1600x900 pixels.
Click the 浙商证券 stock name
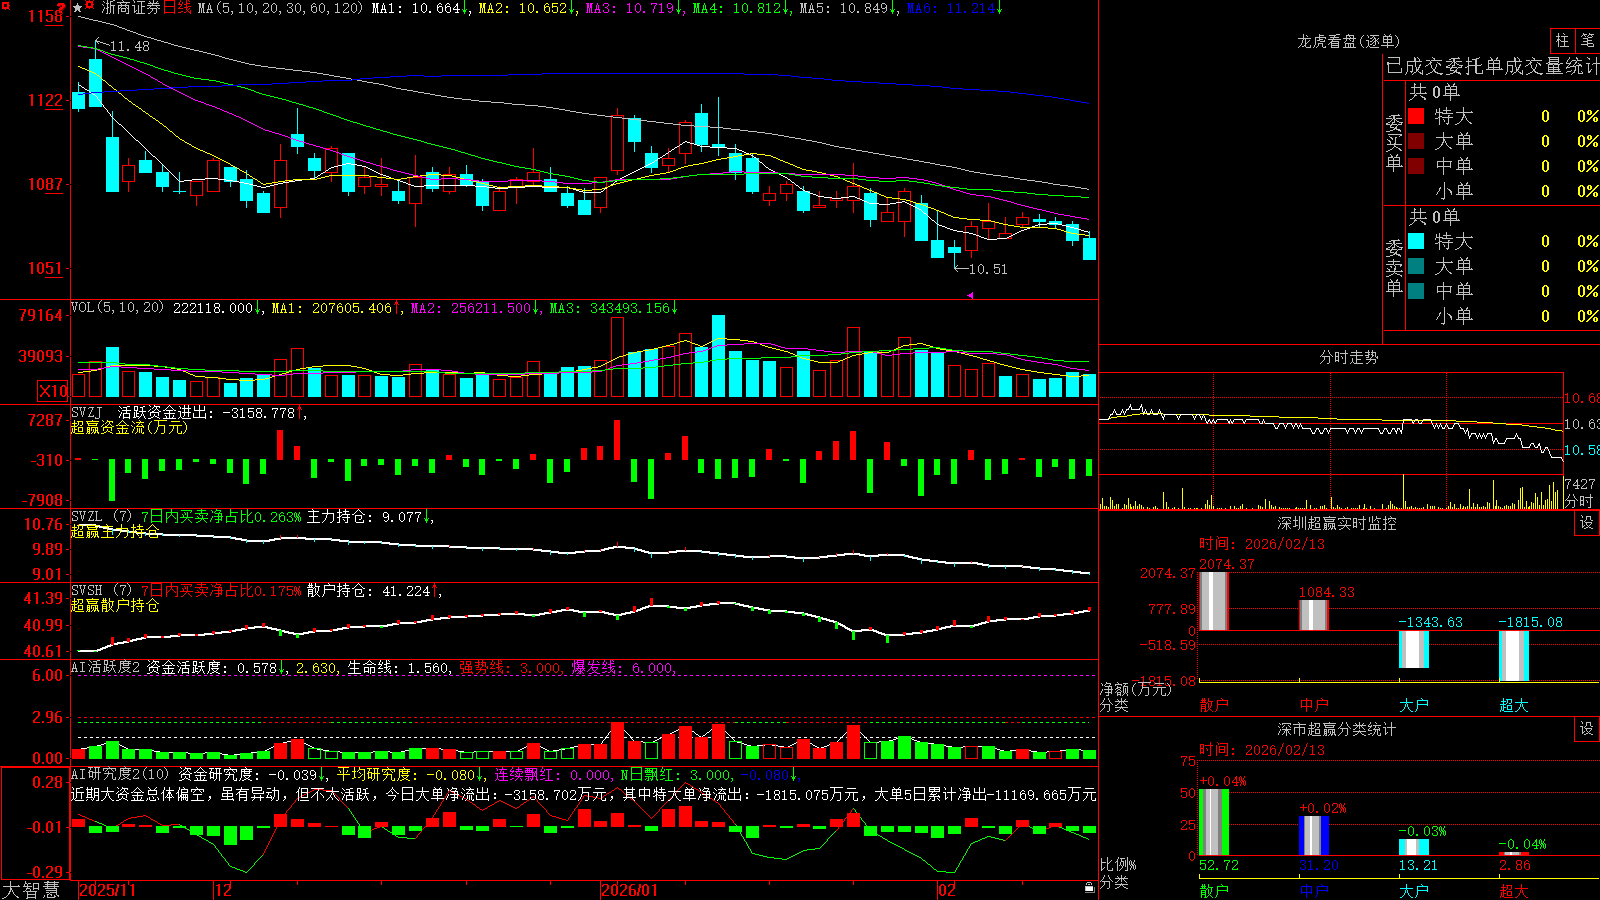click(x=131, y=8)
